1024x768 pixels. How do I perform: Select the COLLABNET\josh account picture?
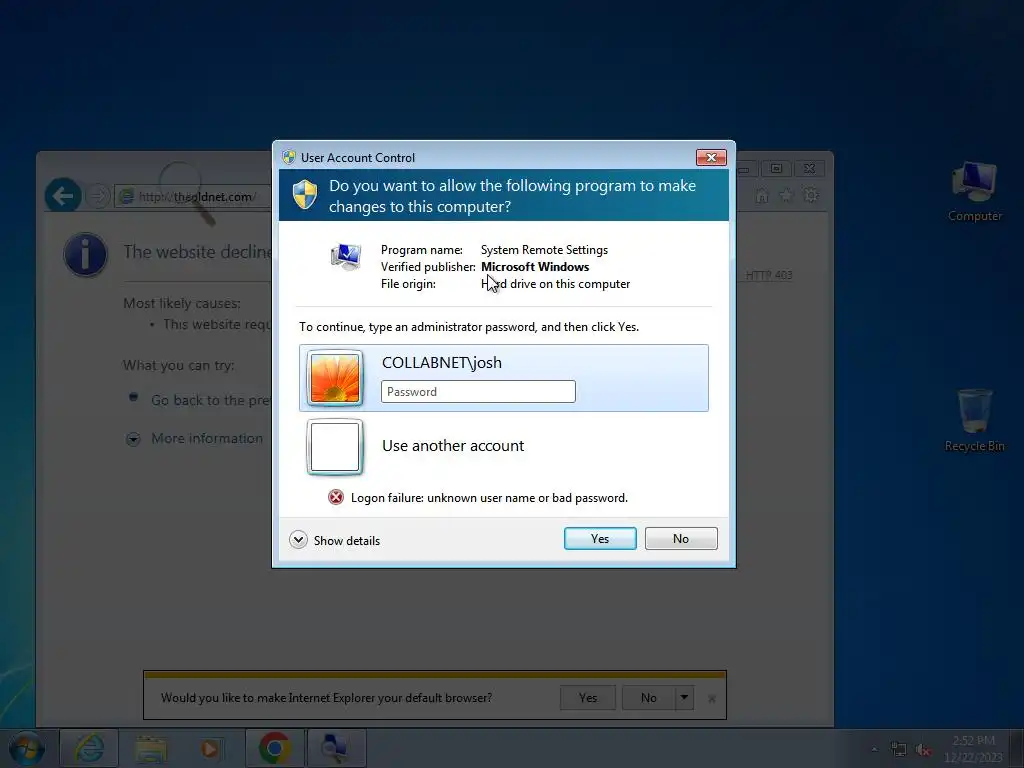334,378
